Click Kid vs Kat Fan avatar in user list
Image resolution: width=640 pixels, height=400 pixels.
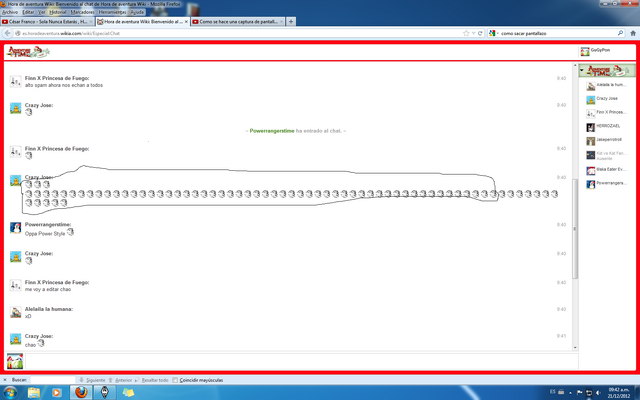(591, 155)
